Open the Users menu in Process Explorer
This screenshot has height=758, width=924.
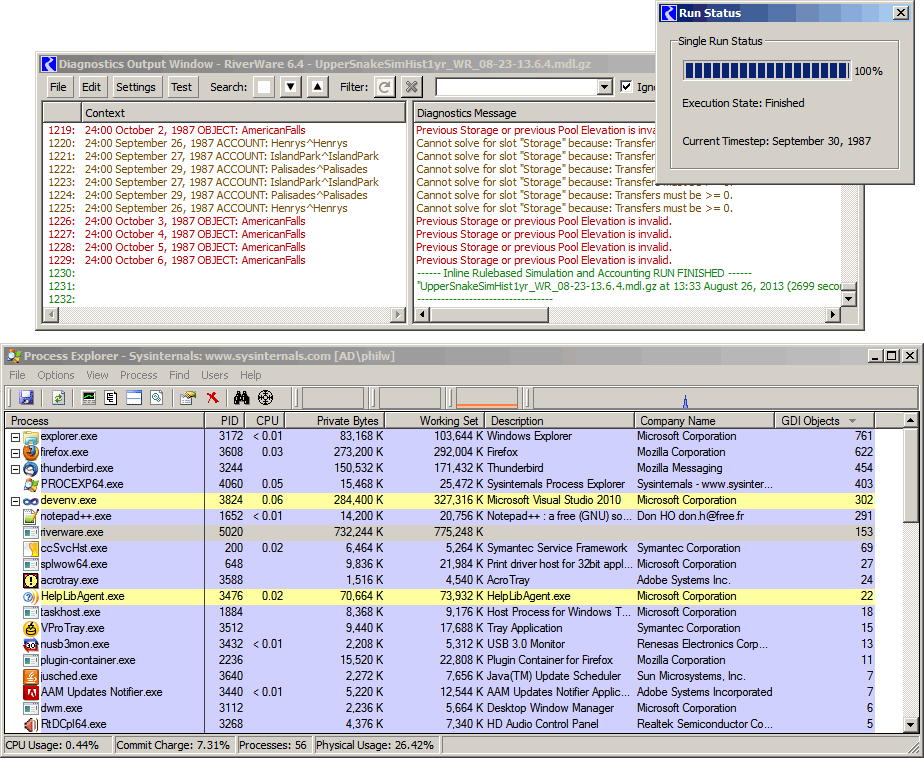[214, 375]
